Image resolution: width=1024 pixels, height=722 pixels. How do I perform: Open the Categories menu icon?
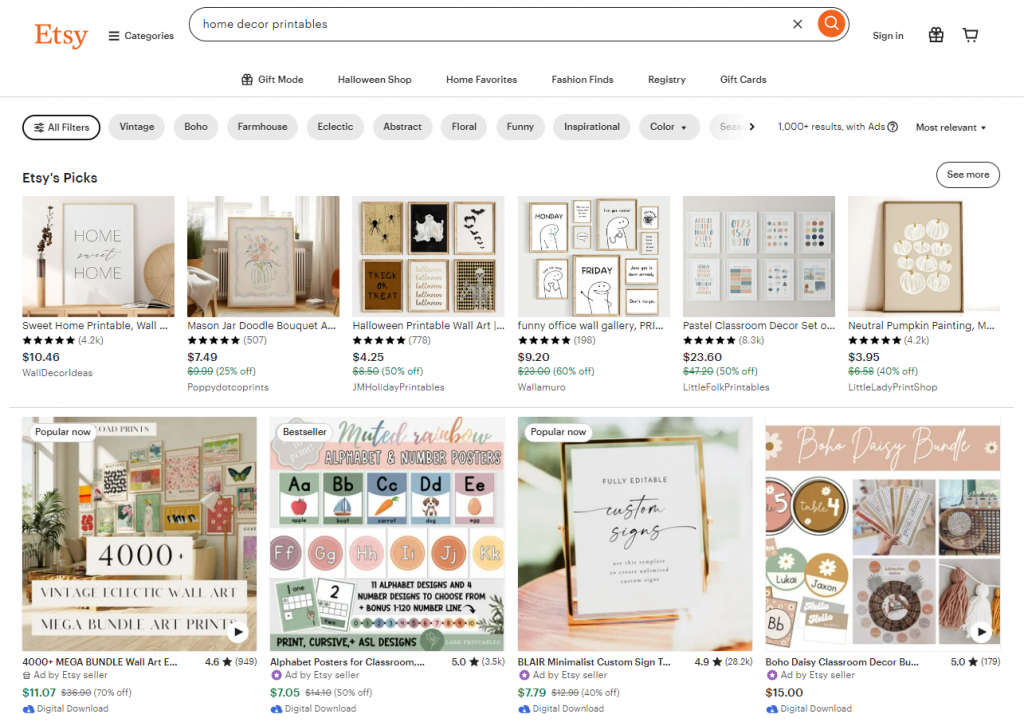click(x=112, y=35)
